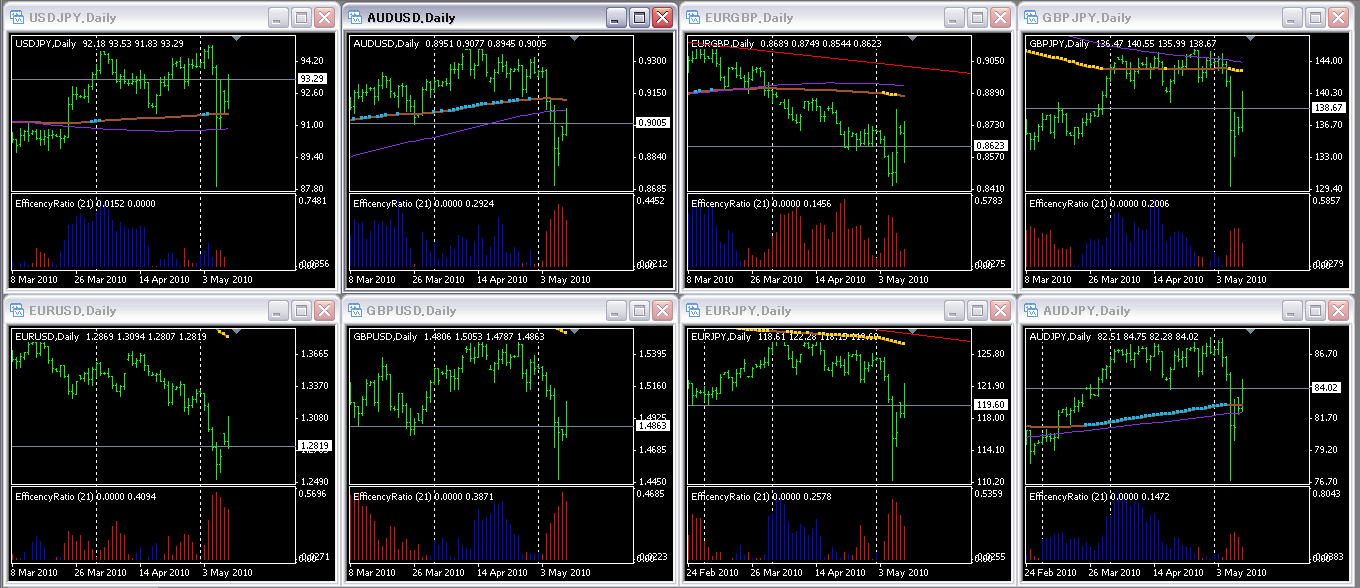Click the GBPUSD chart window icon
This screenshot has height=588, width=1360.
pos(355,311)
